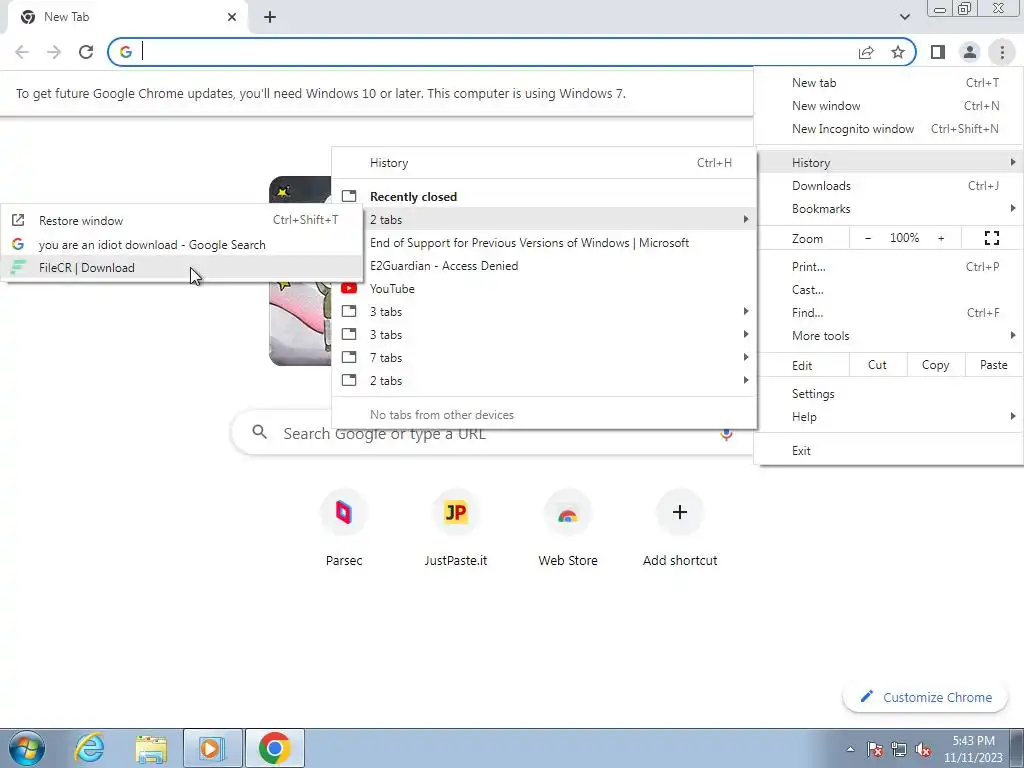
Task: Reopen End of Support Microsoft page
Action: pyautogui.click(x=544, y=243)
